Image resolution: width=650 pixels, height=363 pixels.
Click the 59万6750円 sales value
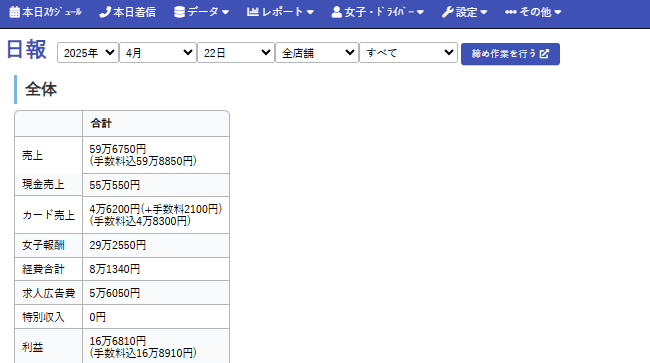click(118, 149)
